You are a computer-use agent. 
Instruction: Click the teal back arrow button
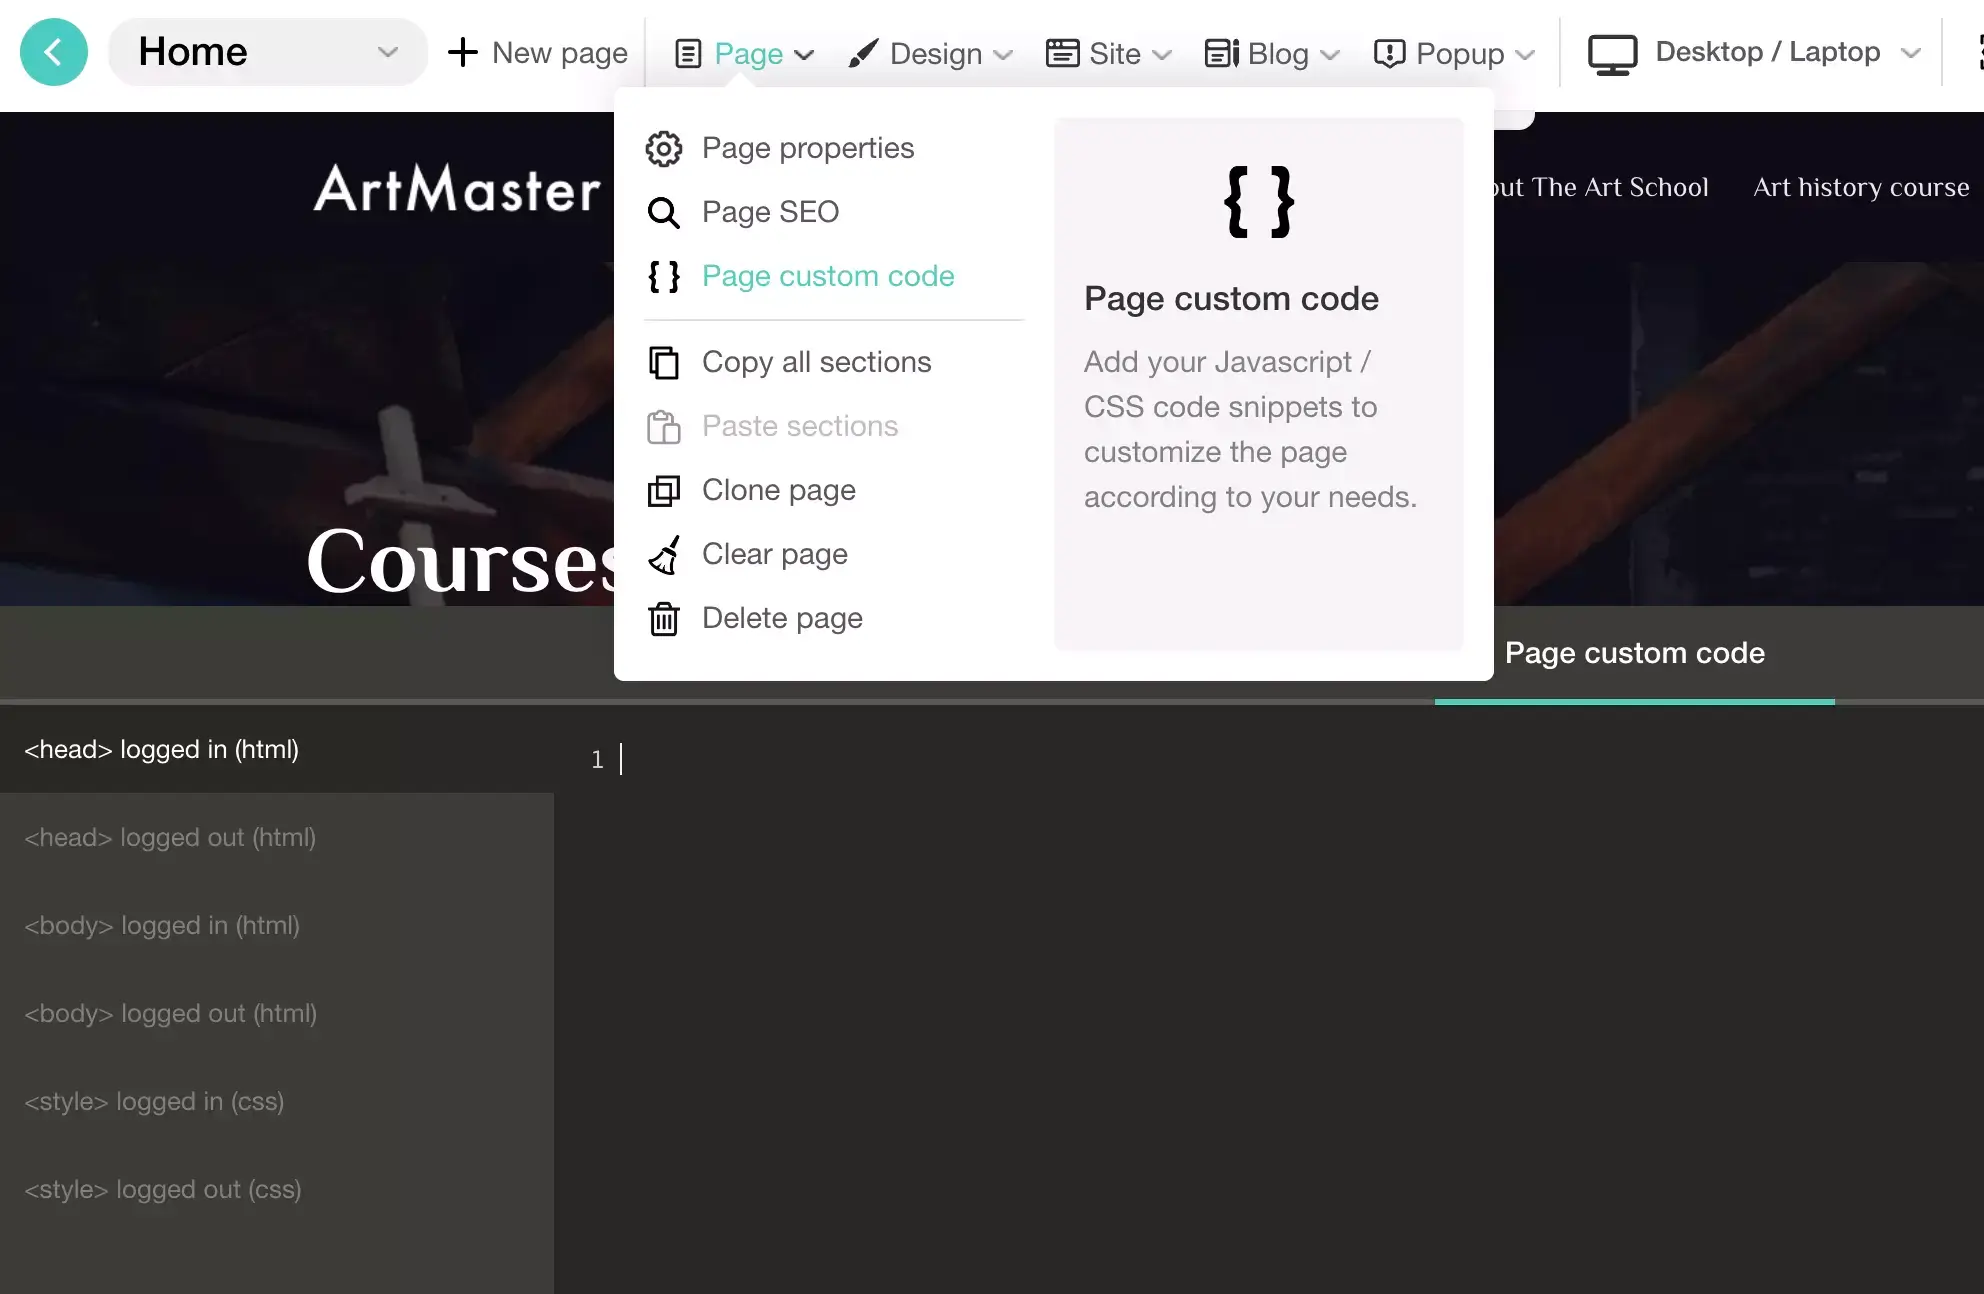coord(54,52)
